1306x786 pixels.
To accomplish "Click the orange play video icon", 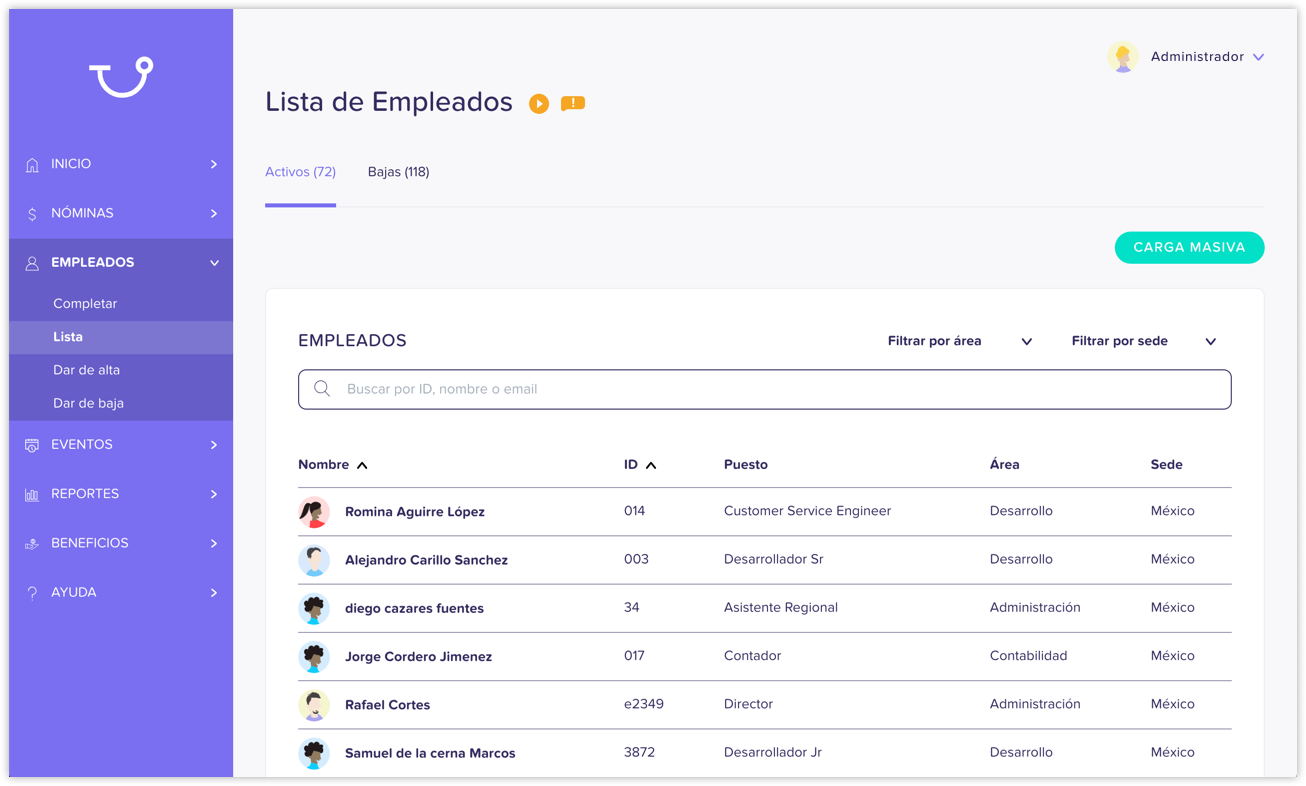I will (x=539, y=104).
